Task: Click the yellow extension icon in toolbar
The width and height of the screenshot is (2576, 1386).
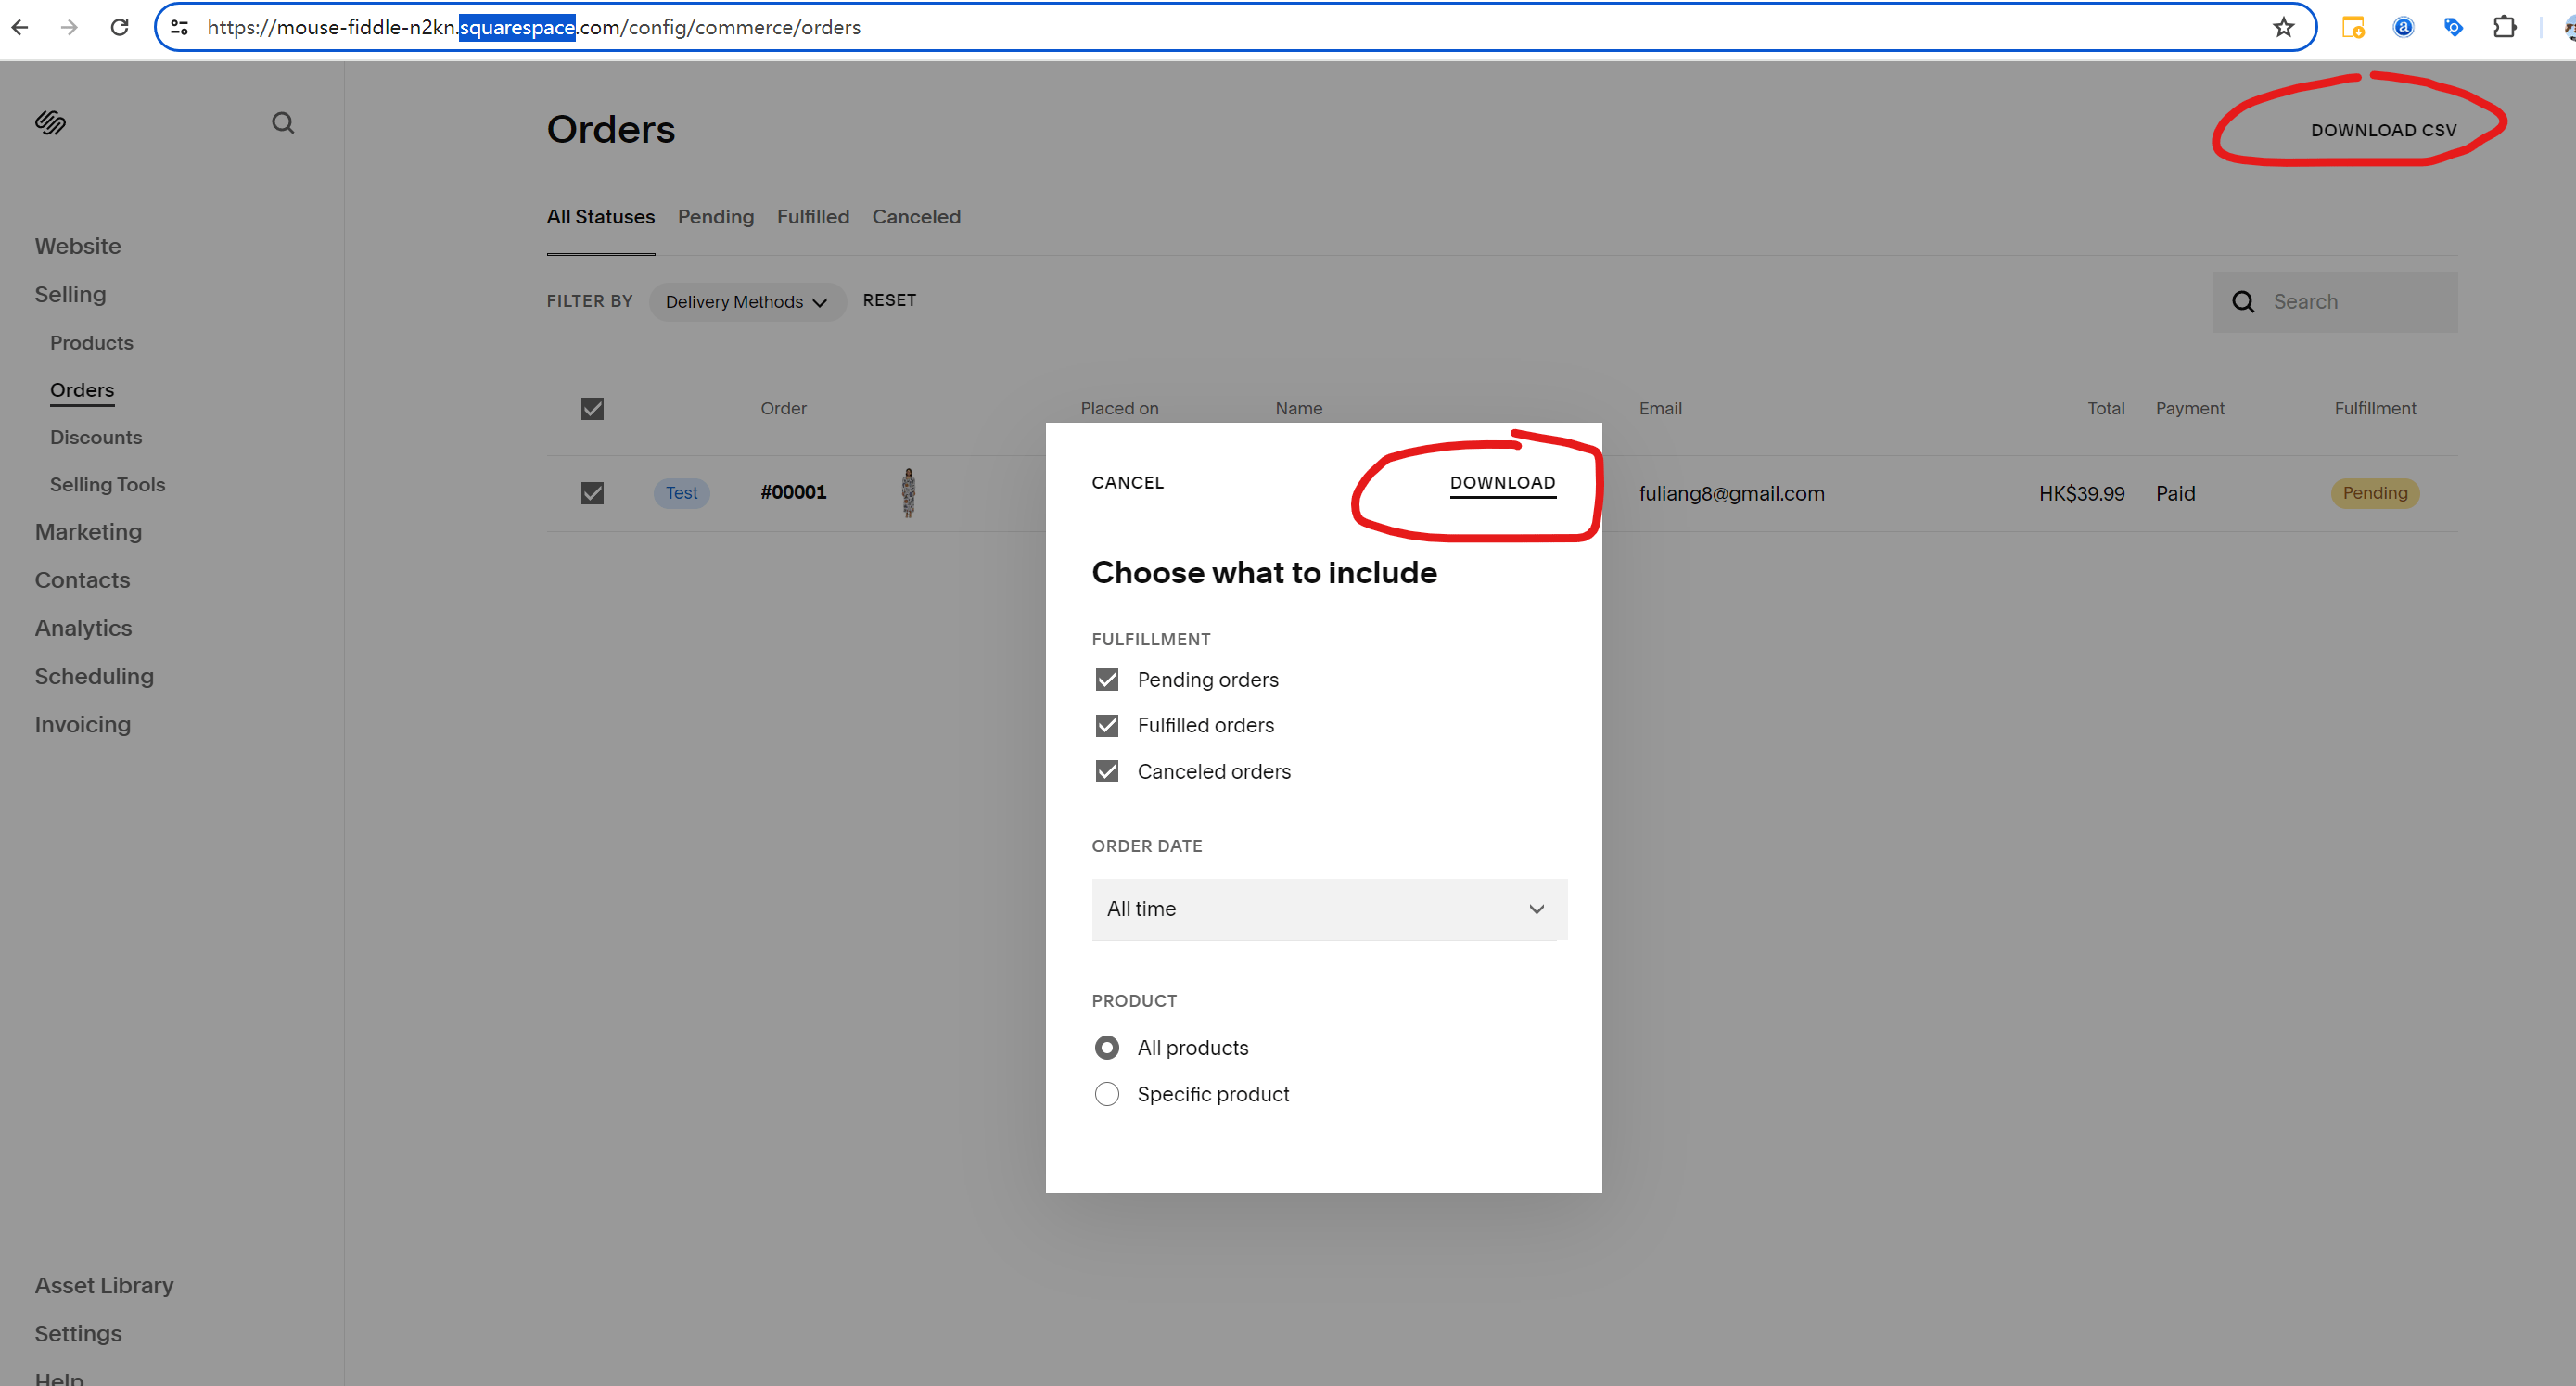Action: (2353, 27)
